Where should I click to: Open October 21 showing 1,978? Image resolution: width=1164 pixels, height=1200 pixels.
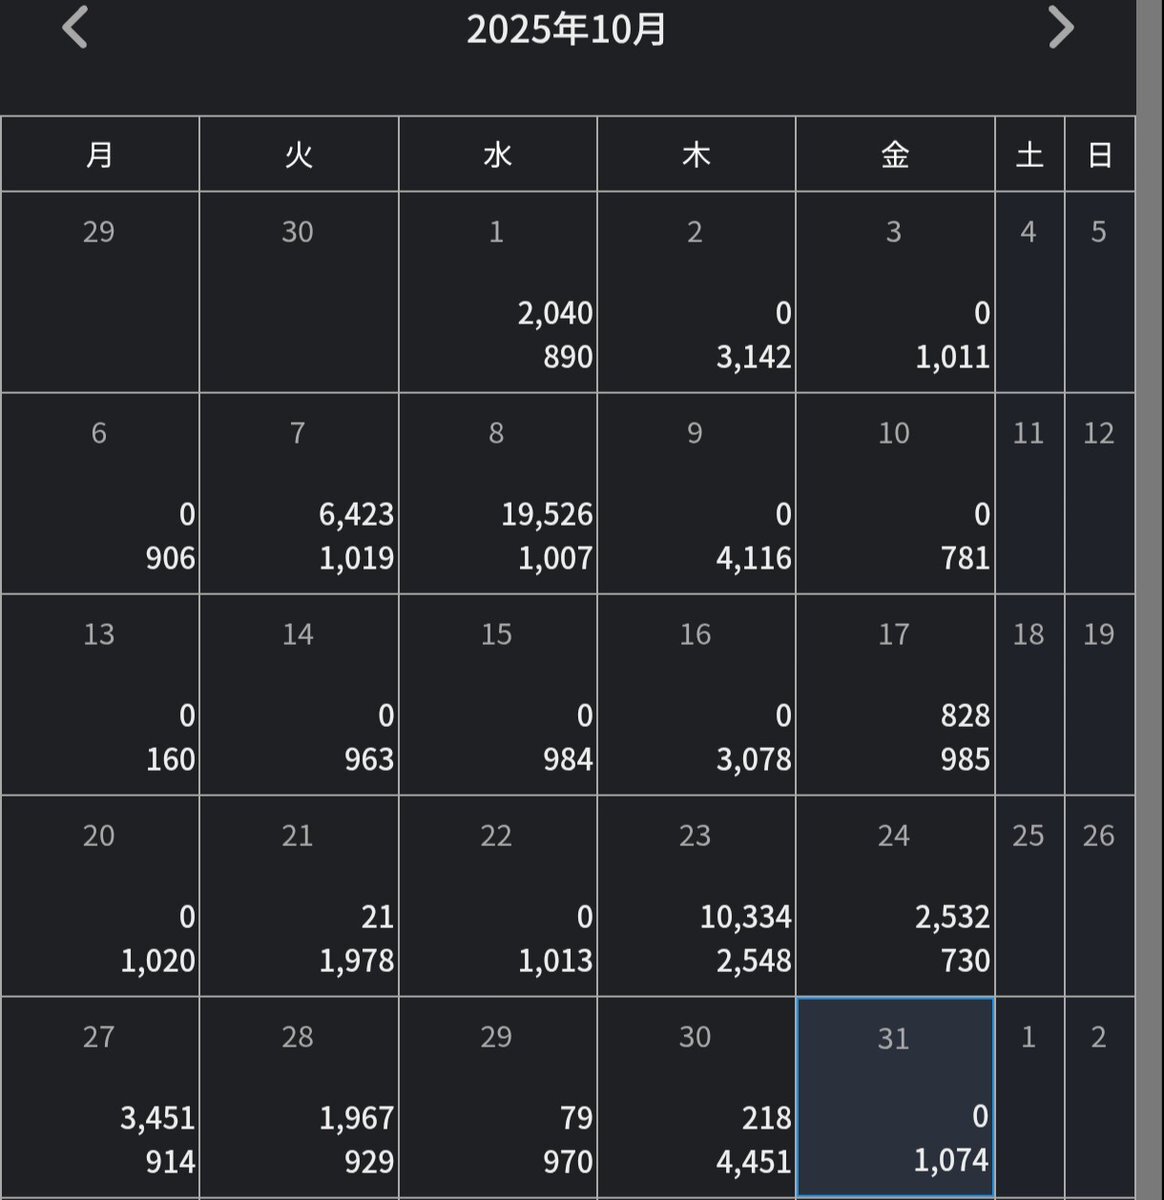coord(299,896)
